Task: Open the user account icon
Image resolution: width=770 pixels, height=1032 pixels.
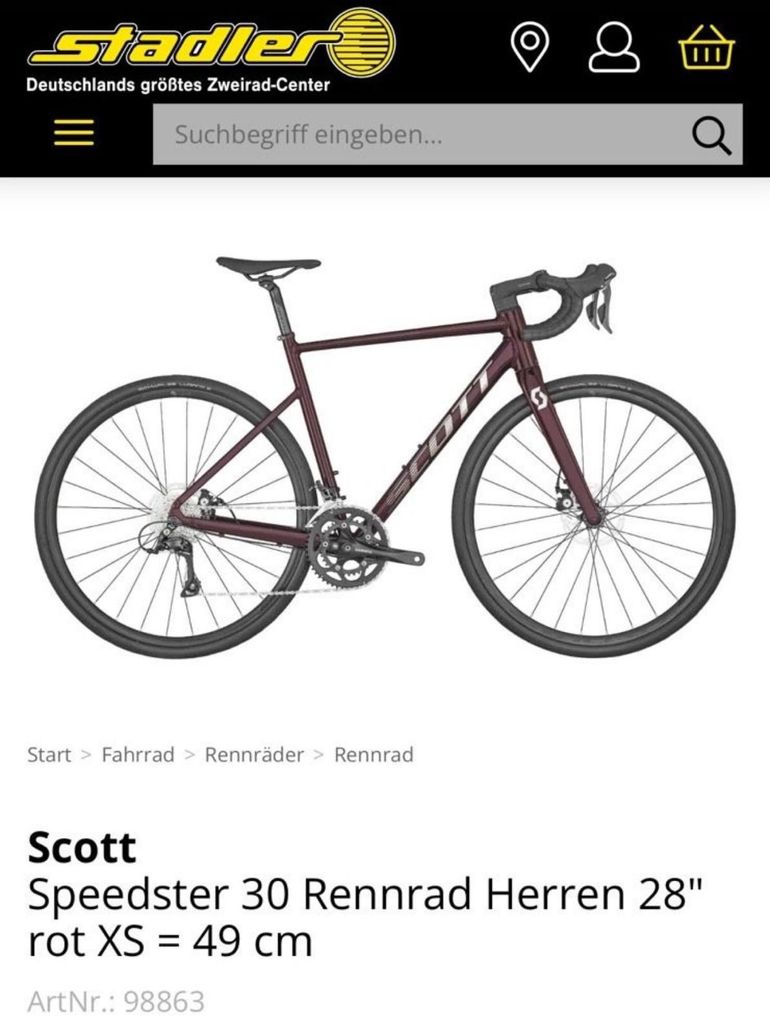Action: pos(614,47)
